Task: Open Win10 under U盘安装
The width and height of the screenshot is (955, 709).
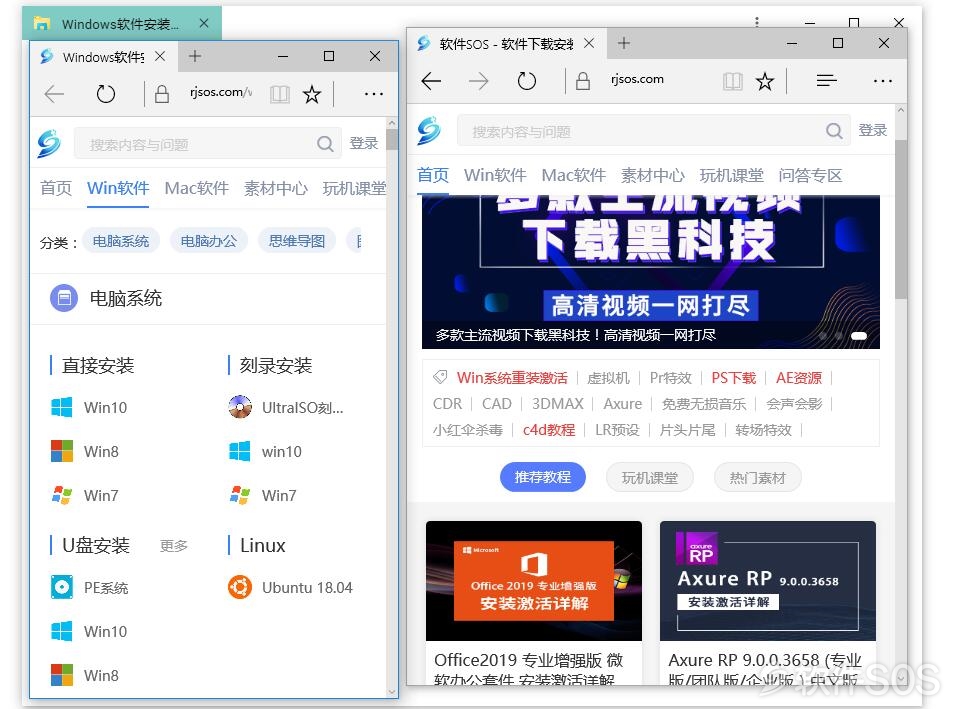Action: (x=90, y=632)
